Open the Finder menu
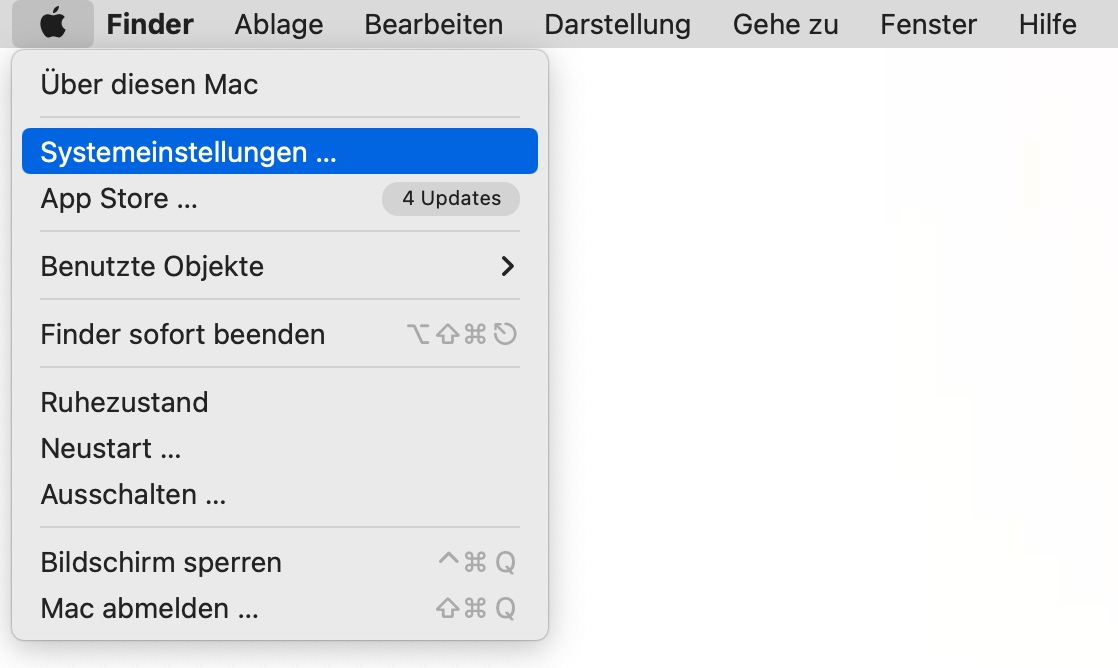The width and height of the screenshot is (1118, 668). [x=150, y=24]
